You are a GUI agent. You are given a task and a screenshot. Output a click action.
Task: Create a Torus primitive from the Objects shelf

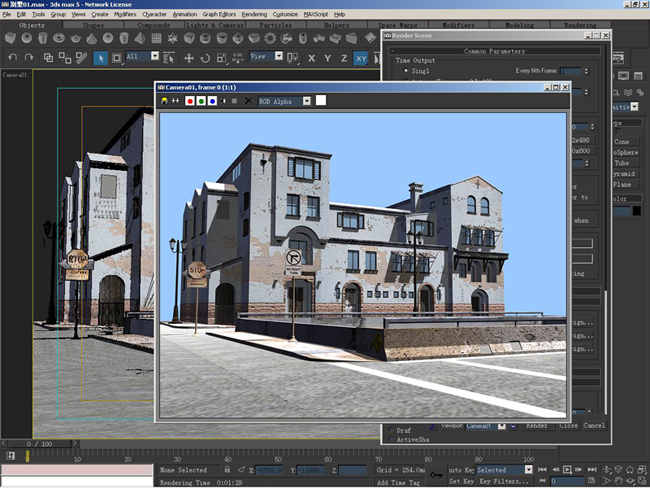point(59,39)
